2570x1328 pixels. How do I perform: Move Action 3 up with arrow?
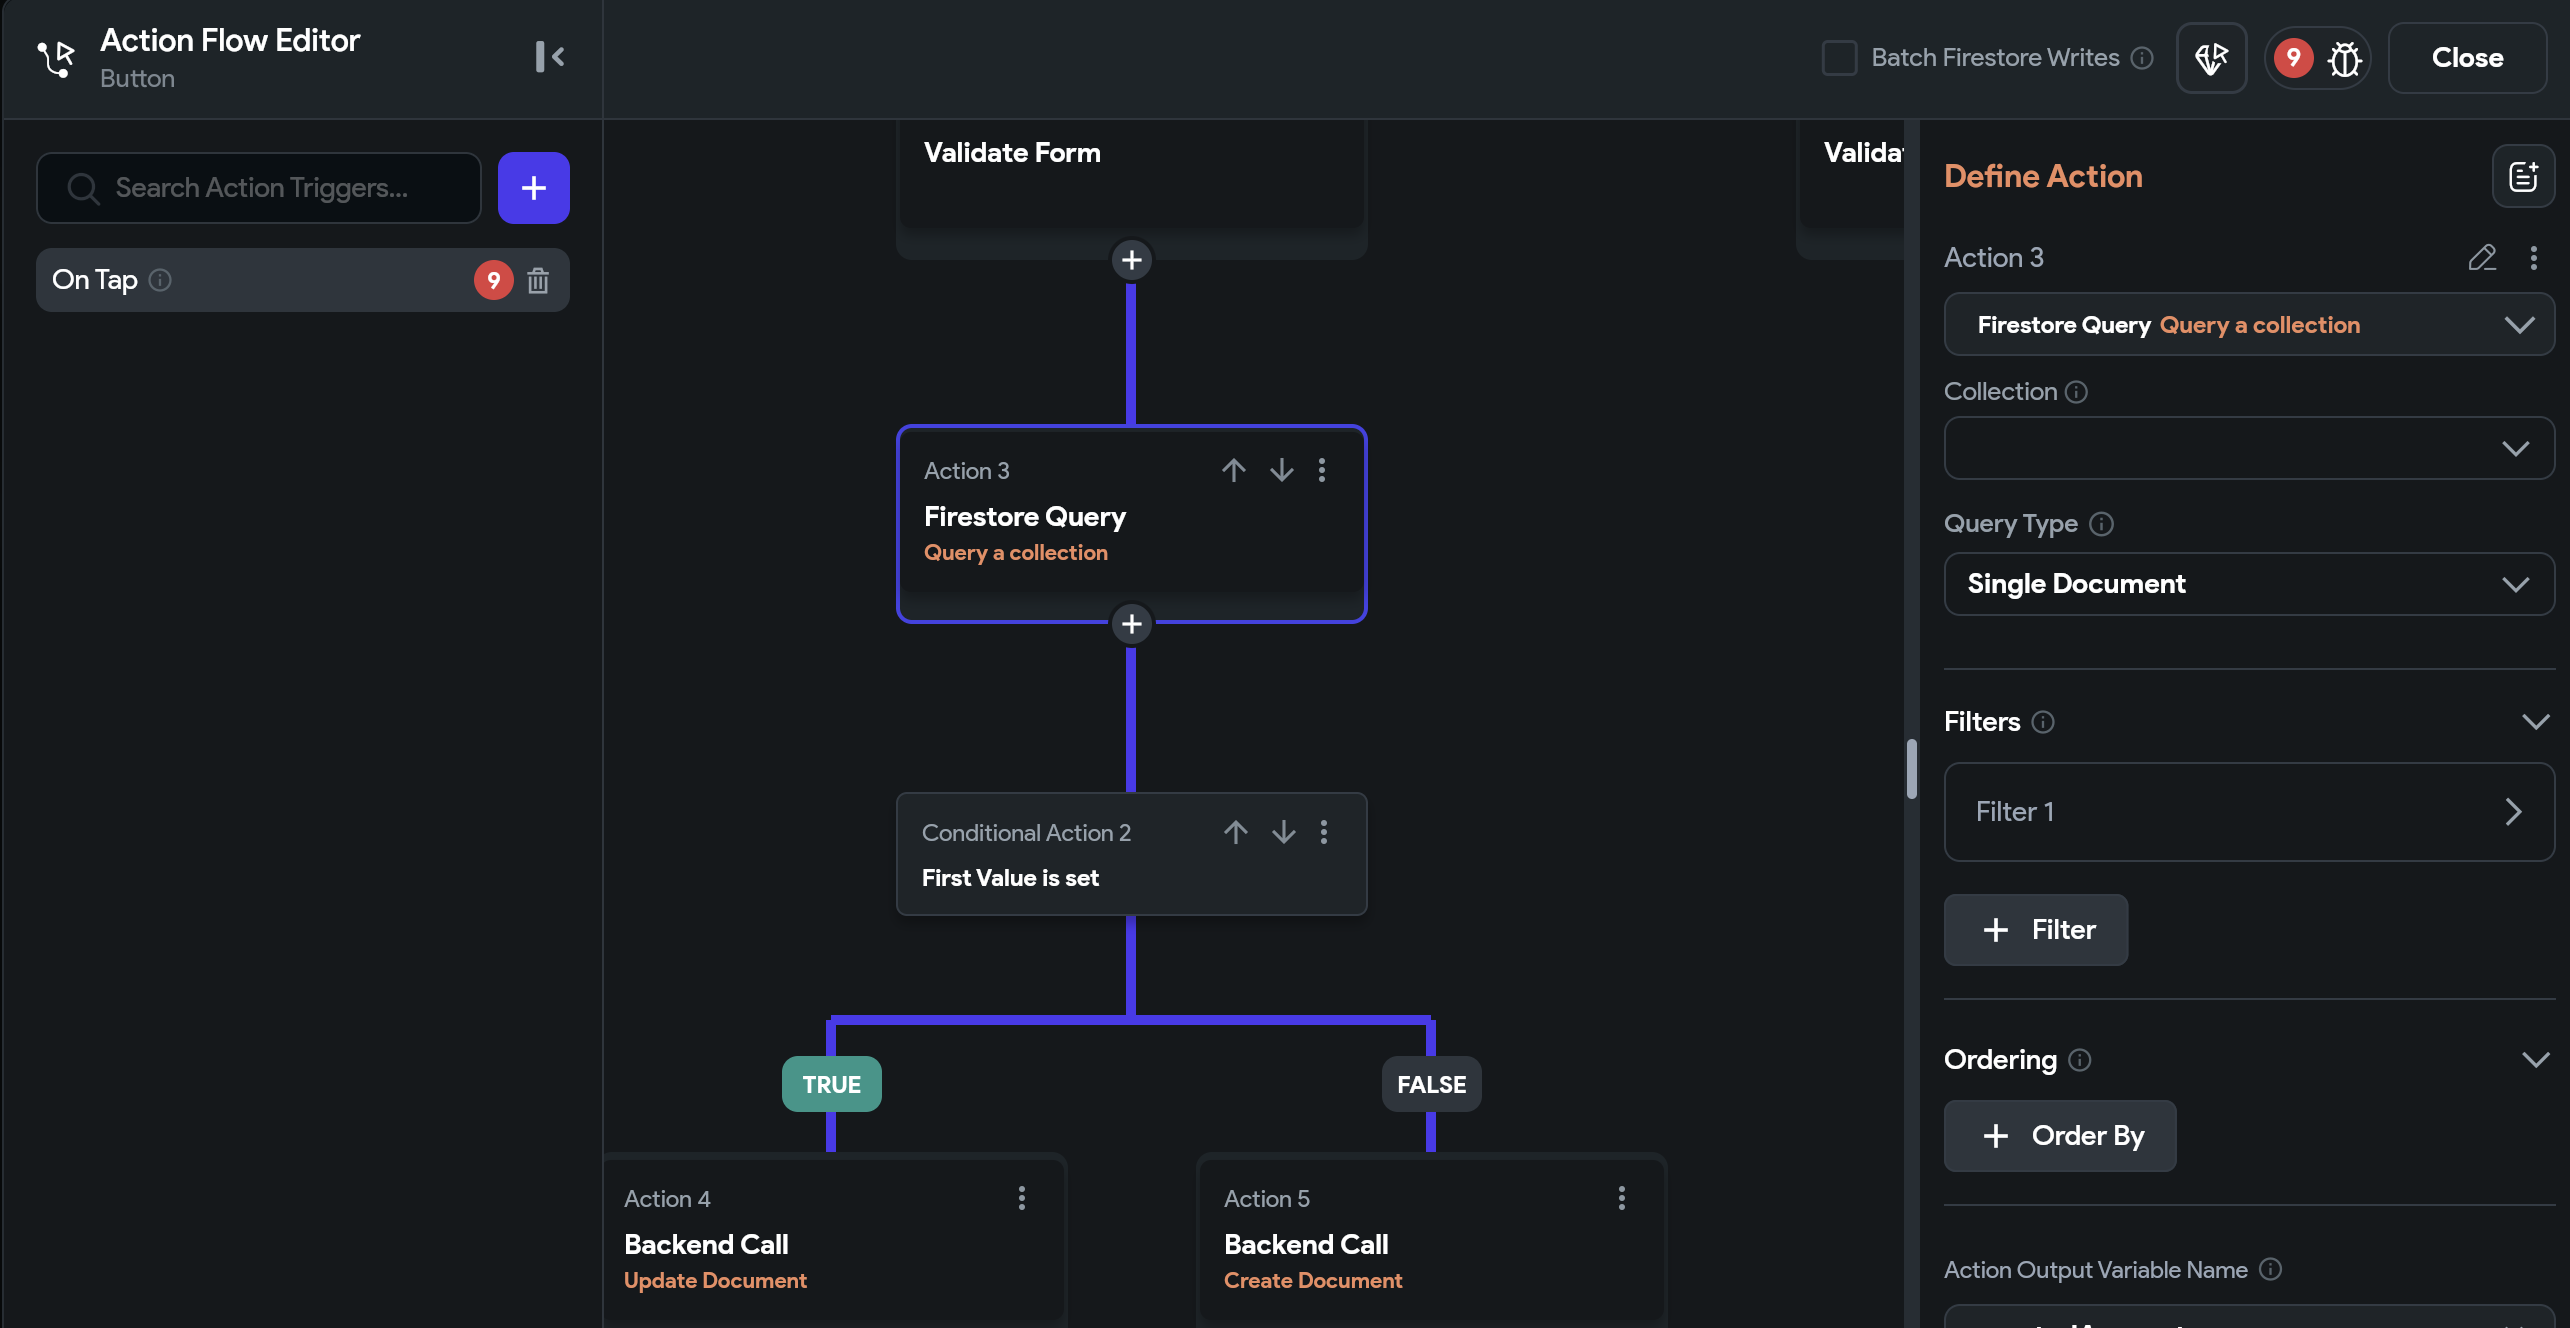click(1233, 470)
